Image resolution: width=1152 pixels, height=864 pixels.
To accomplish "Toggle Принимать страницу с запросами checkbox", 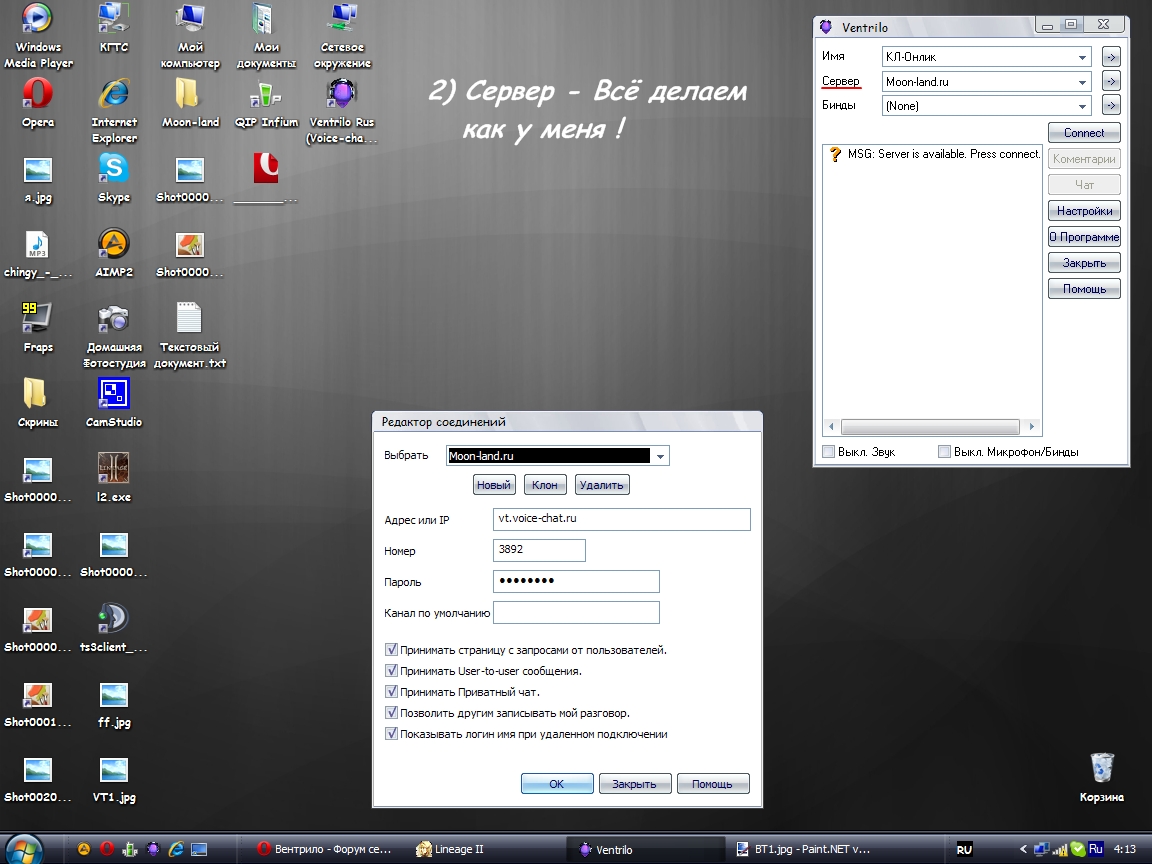I will click(x=392, y=649).
